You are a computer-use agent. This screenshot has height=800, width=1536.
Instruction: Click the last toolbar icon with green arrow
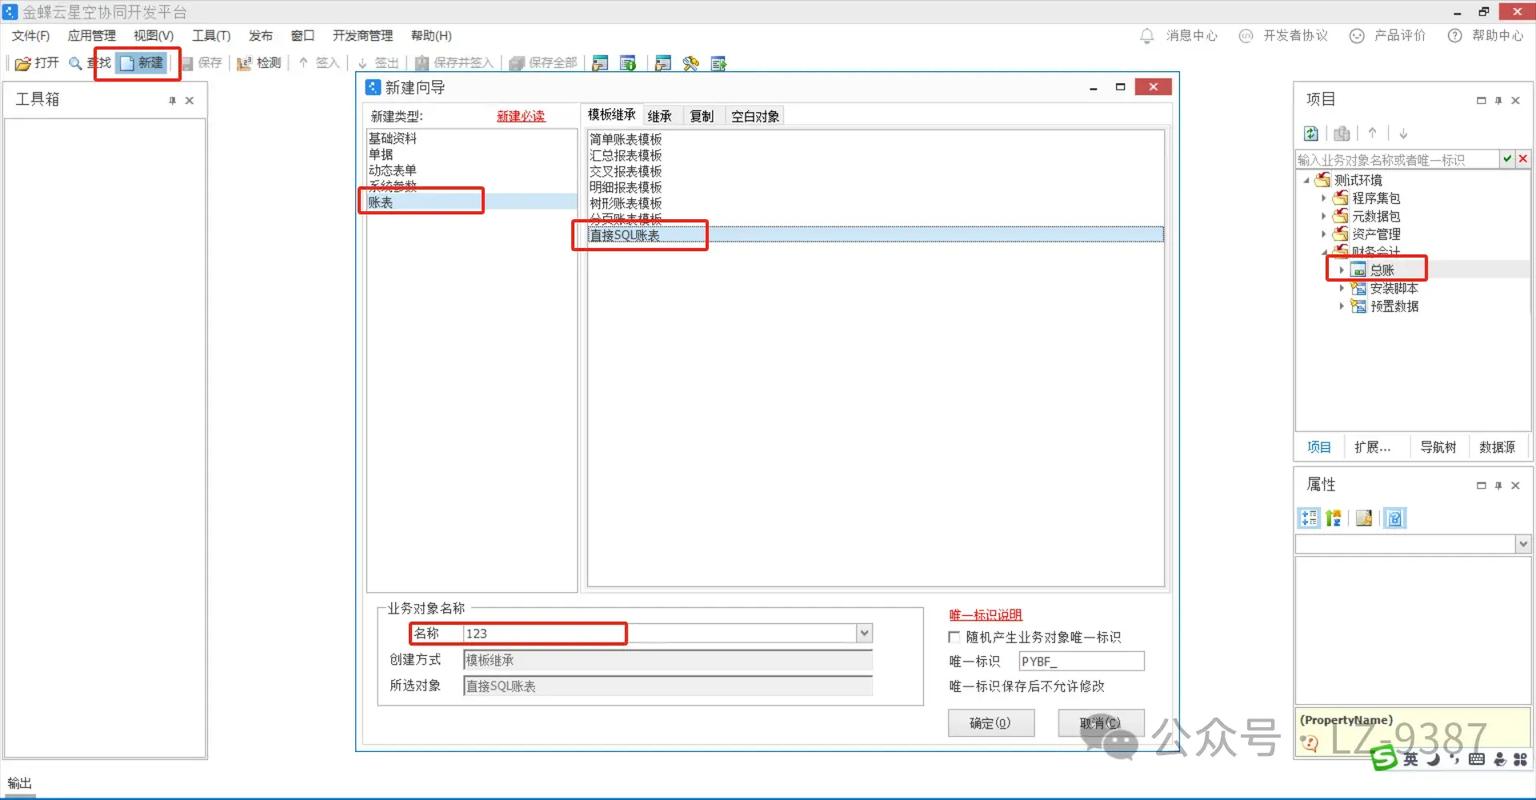click(719, 63)
